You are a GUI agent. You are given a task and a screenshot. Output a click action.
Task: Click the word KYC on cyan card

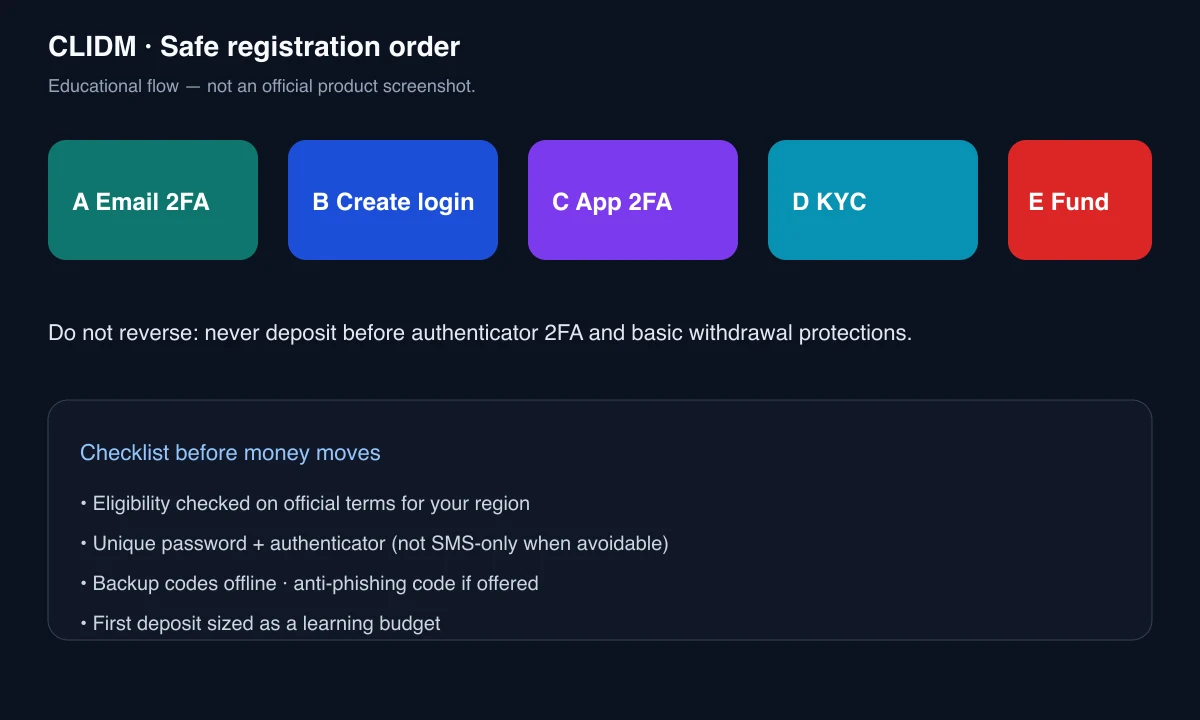click(x=841, y=202)
